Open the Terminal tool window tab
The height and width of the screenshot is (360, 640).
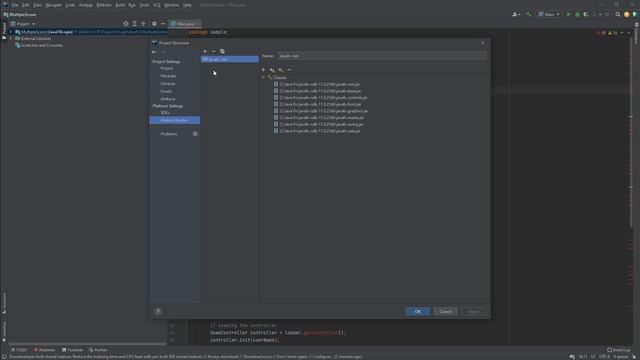coord(72,350)
